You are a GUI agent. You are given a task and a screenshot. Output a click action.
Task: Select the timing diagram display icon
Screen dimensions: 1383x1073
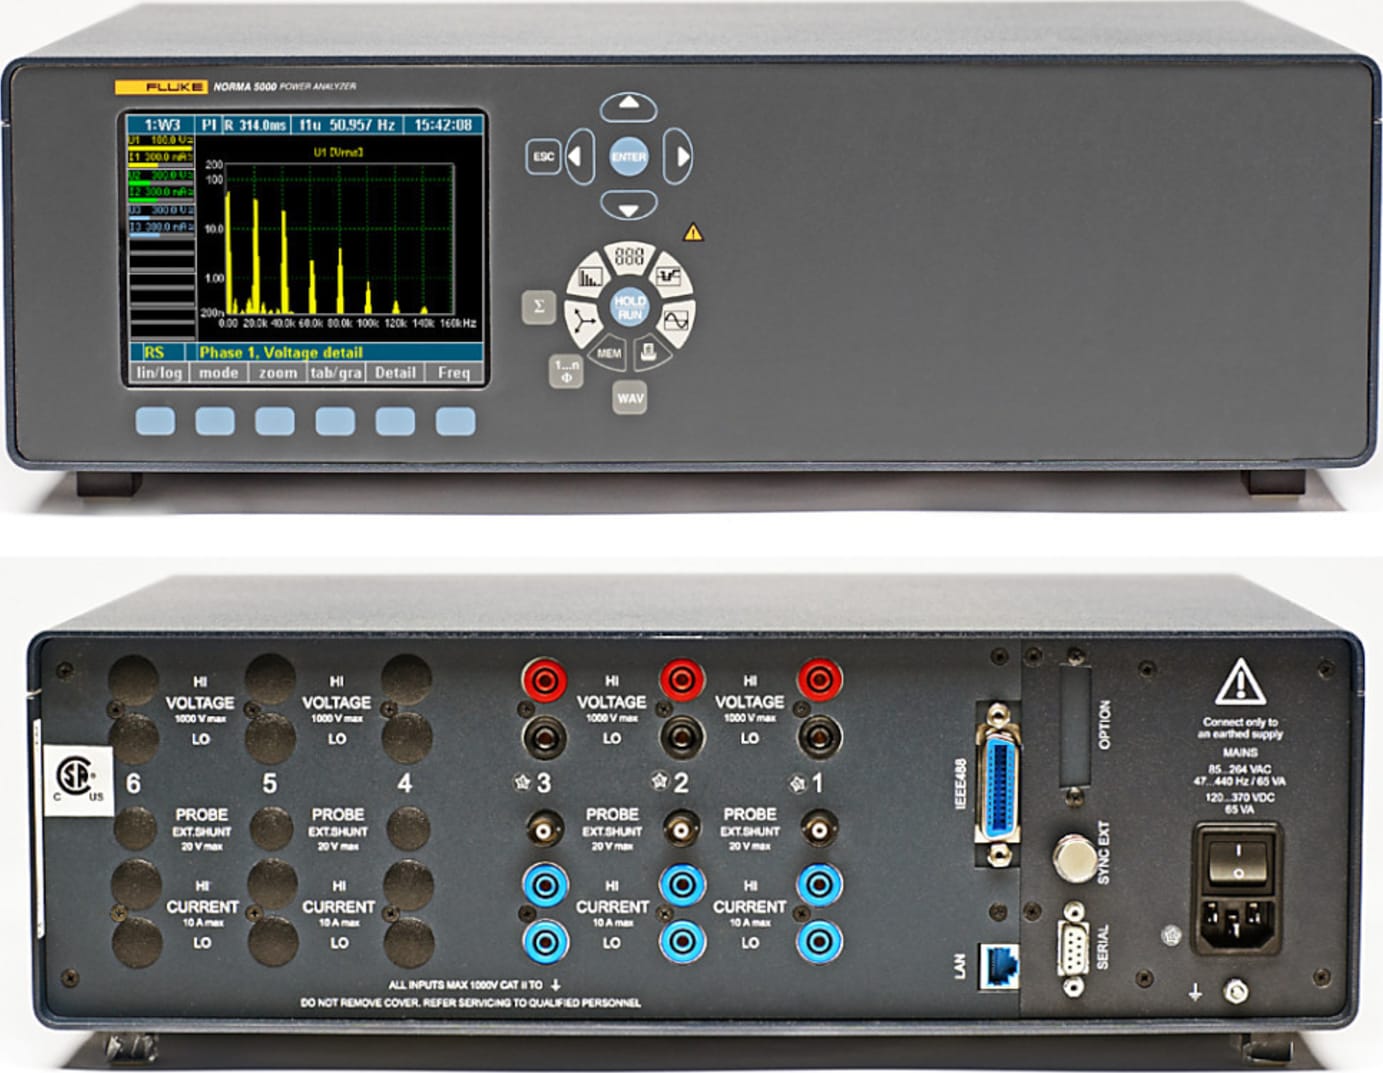coord(671,276)
